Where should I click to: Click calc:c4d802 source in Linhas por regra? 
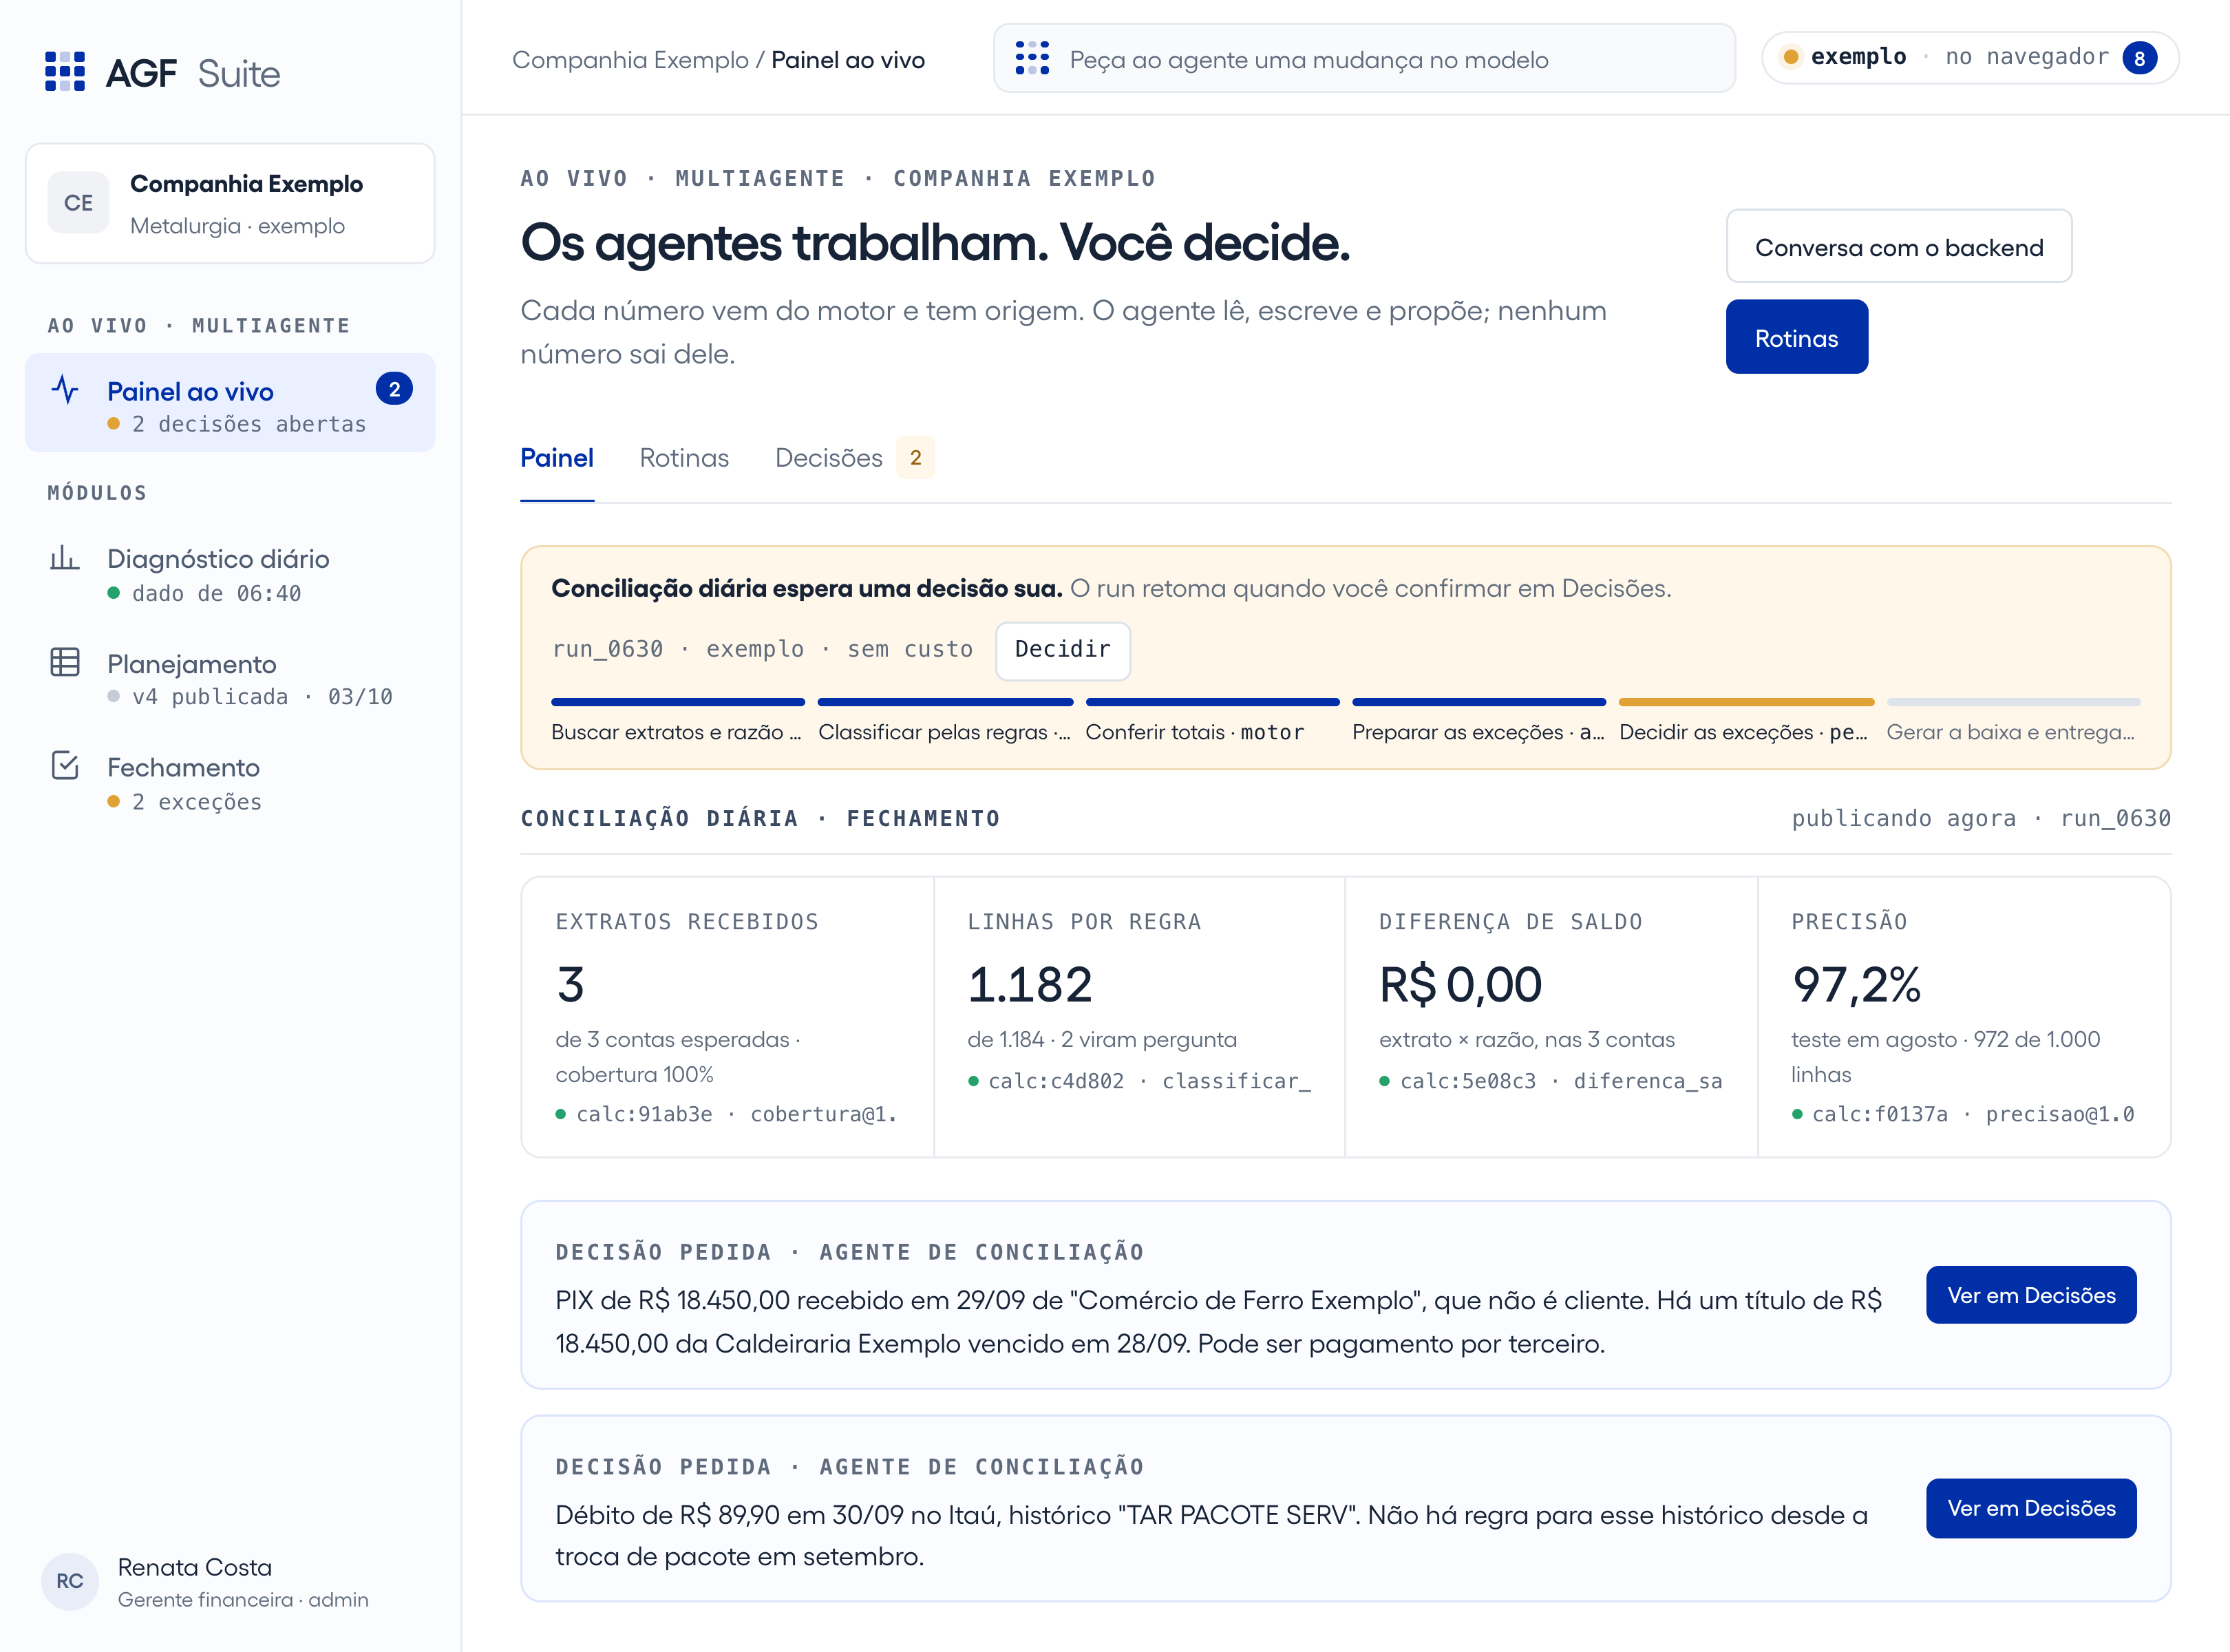tap(1139, 1081)
